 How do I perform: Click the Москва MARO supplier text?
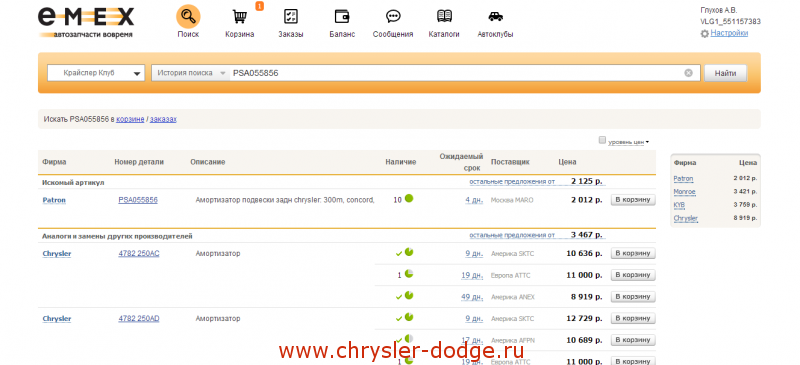click(512, 200)
